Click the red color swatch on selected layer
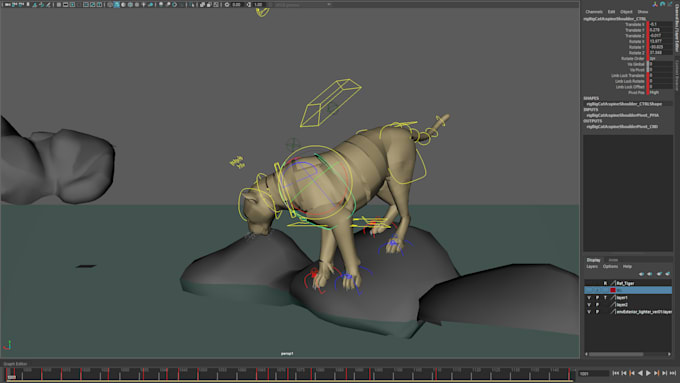Image resolution: width=680 pixels, height=383 pixels. pyautogui.click(x=613, y=290)
